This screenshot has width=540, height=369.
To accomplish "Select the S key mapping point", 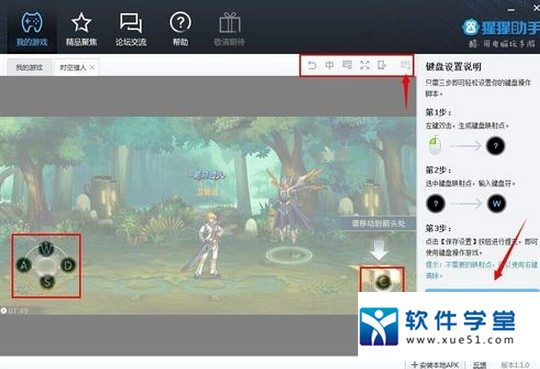I will coord(47,282).
